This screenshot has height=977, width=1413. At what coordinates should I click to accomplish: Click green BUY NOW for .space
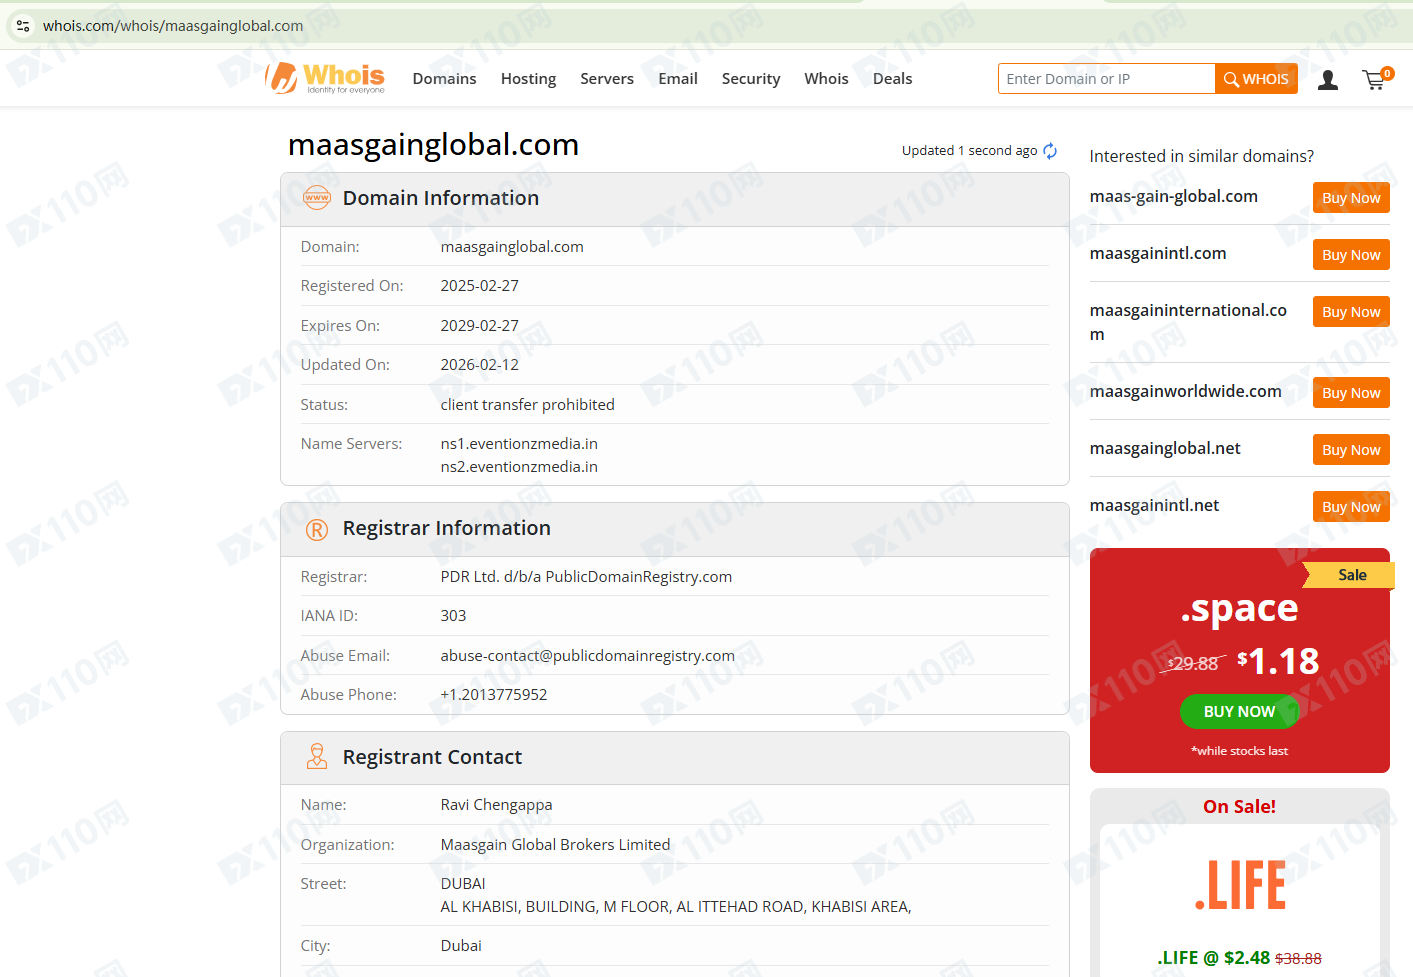coord(1238,711)
